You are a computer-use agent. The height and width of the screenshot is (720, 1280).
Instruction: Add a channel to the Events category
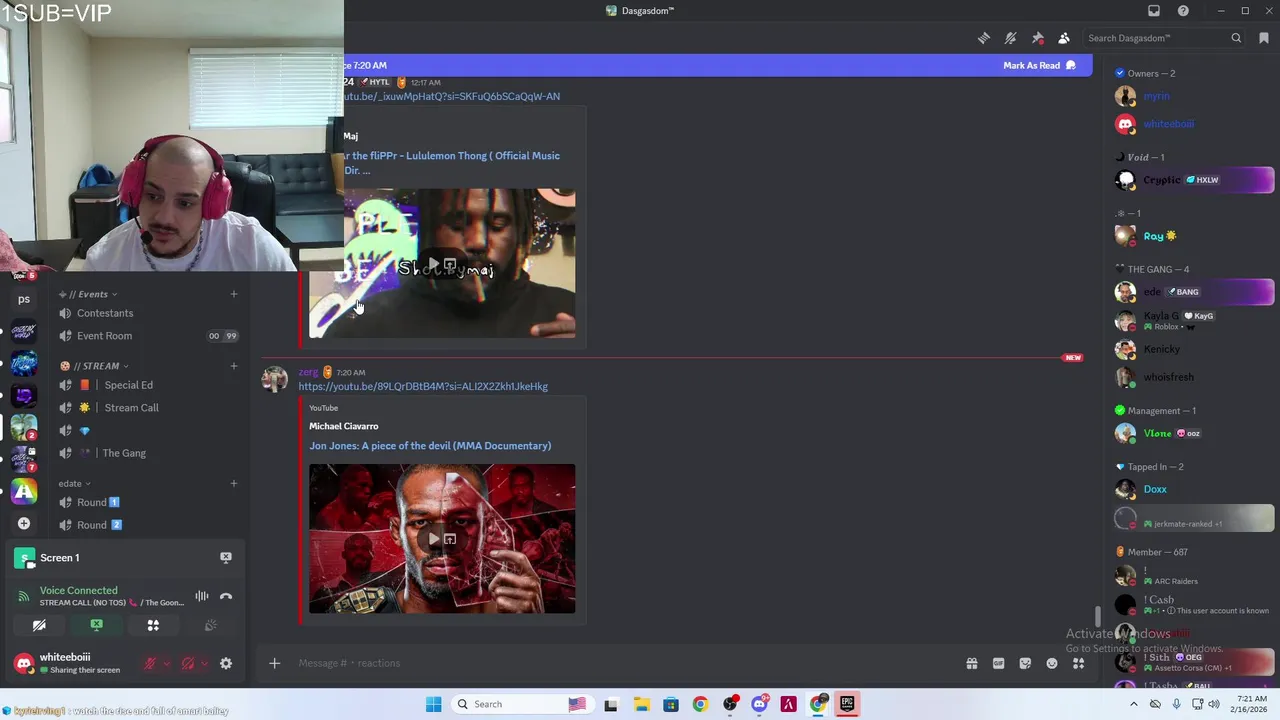pyautogui.click(x=234, y=294)
